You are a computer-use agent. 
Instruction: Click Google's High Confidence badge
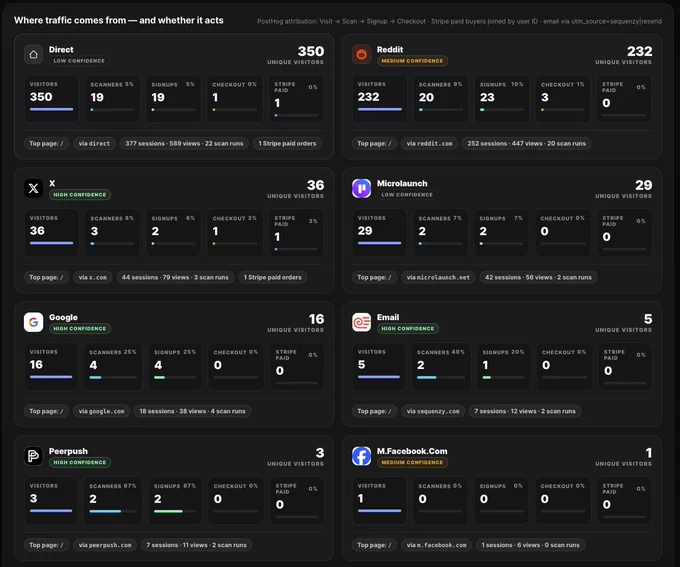coord(80,329)
